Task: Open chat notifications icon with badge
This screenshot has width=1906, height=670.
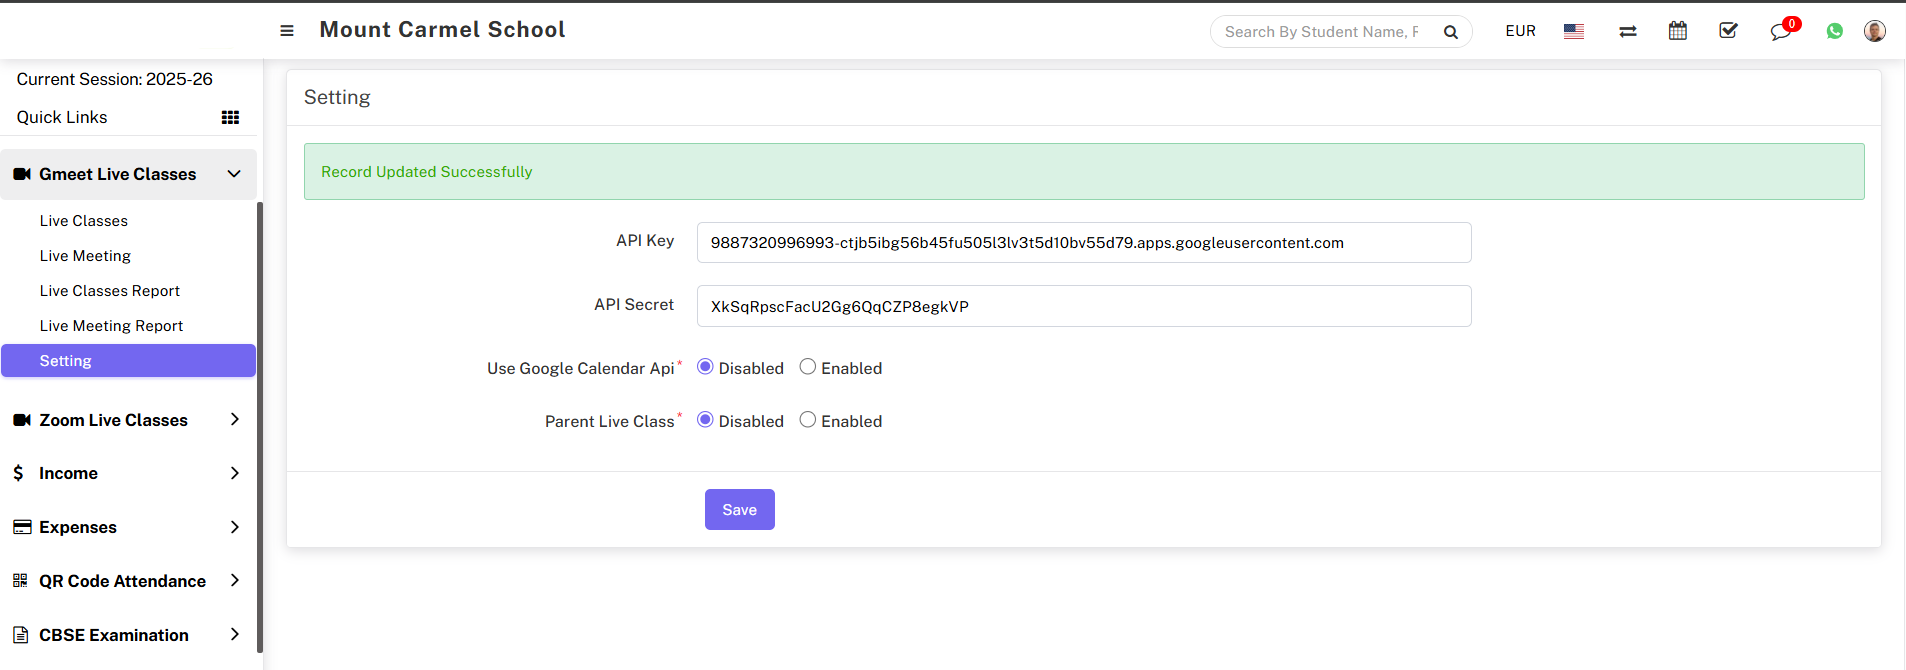Action: (1781, 31)
